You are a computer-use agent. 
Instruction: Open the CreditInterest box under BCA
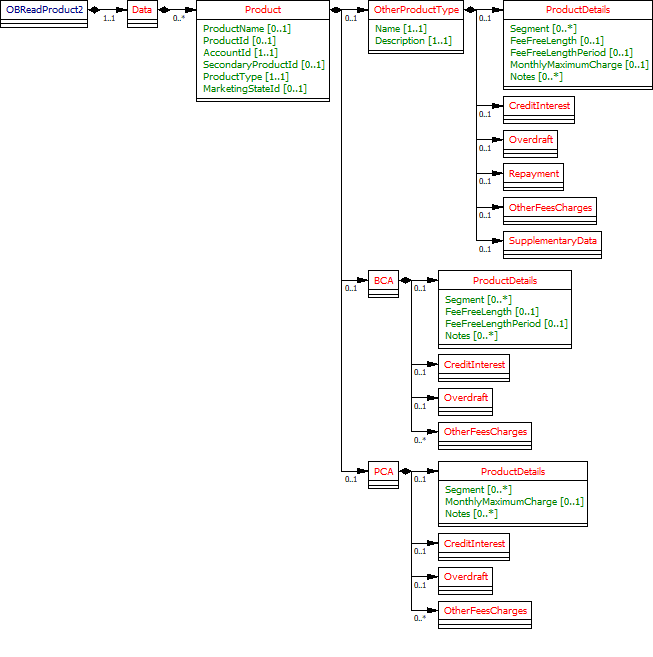474,365
